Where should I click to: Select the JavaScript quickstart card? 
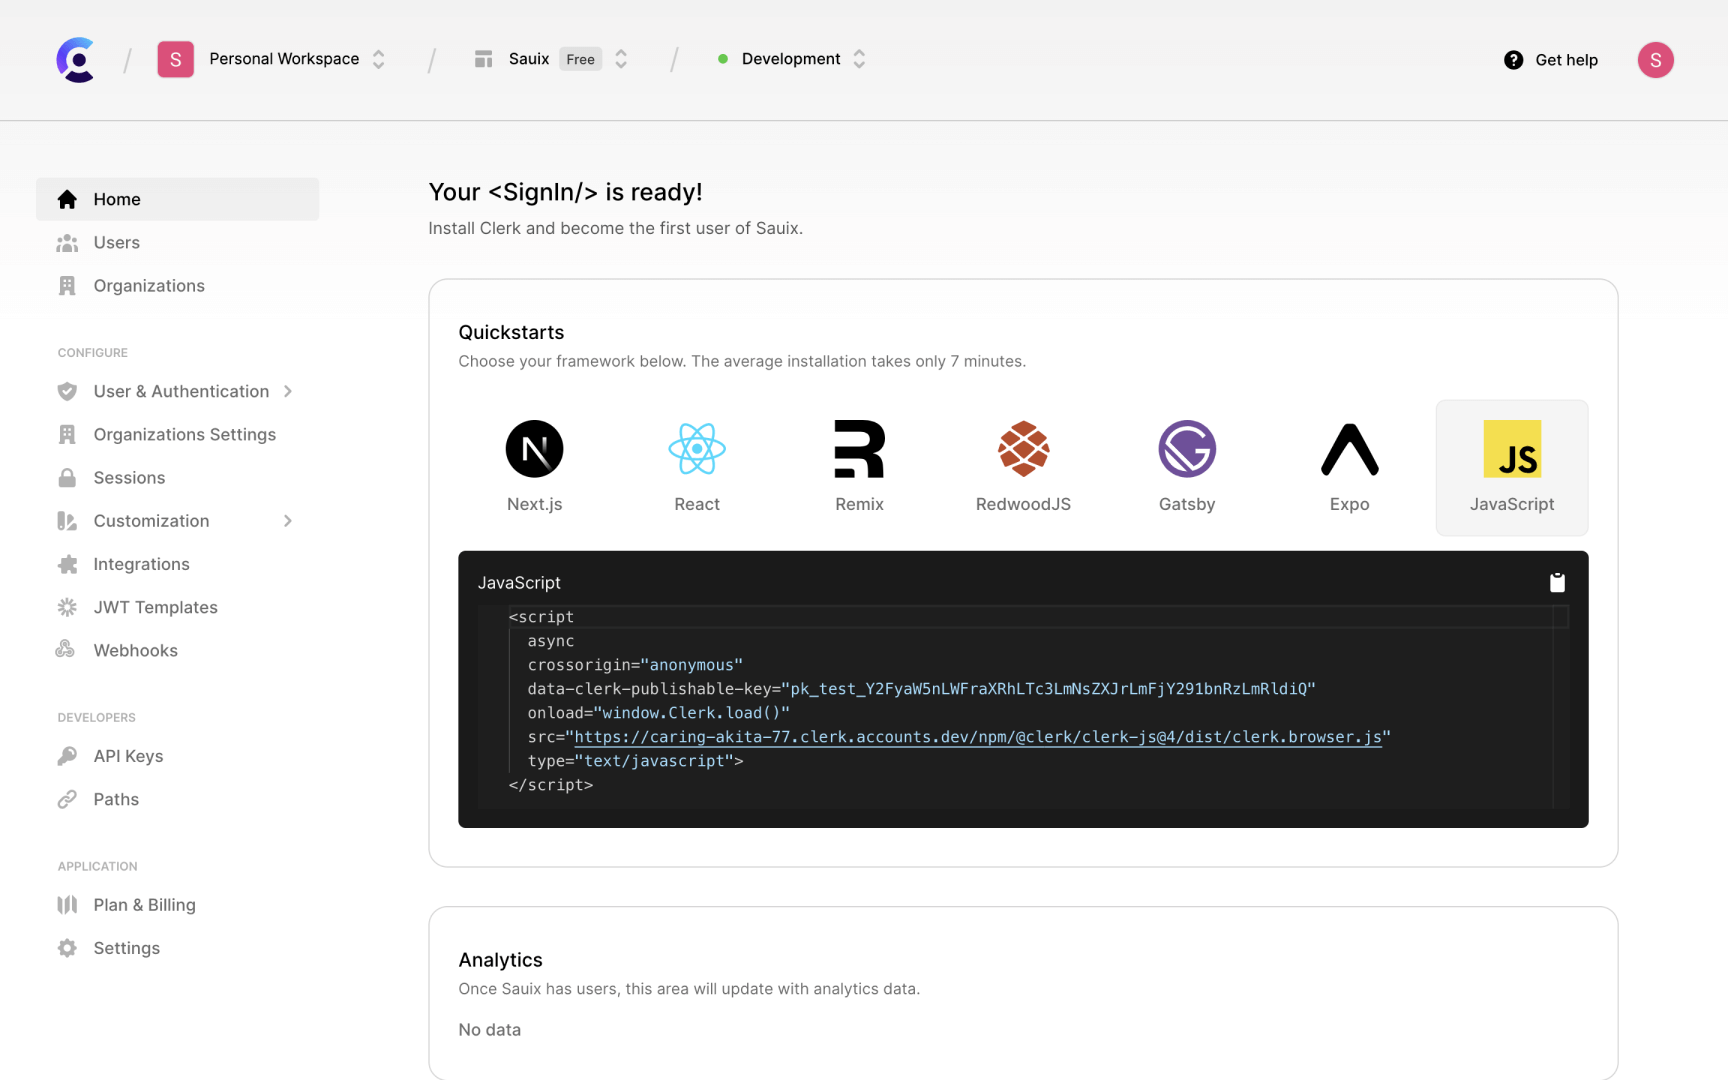pos(1511,467)
